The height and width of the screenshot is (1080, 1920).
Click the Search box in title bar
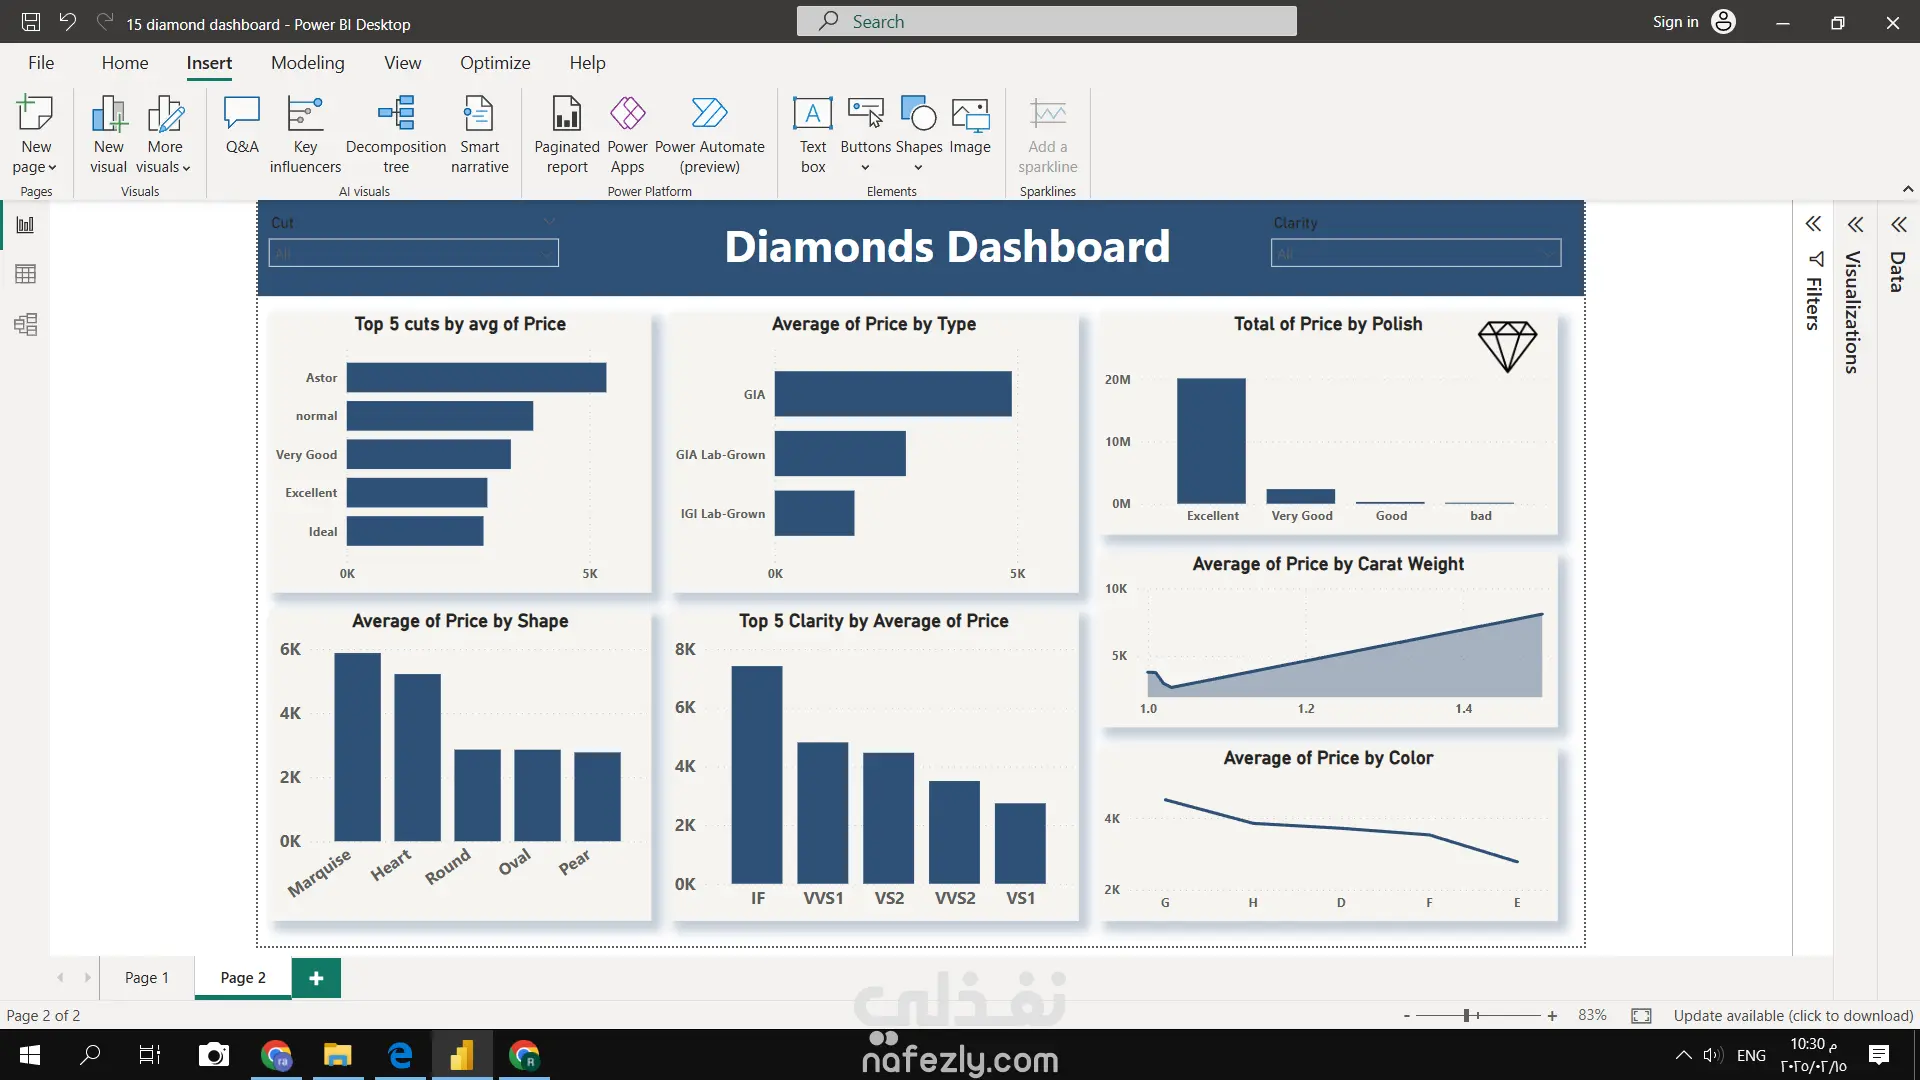[1046, 22]
